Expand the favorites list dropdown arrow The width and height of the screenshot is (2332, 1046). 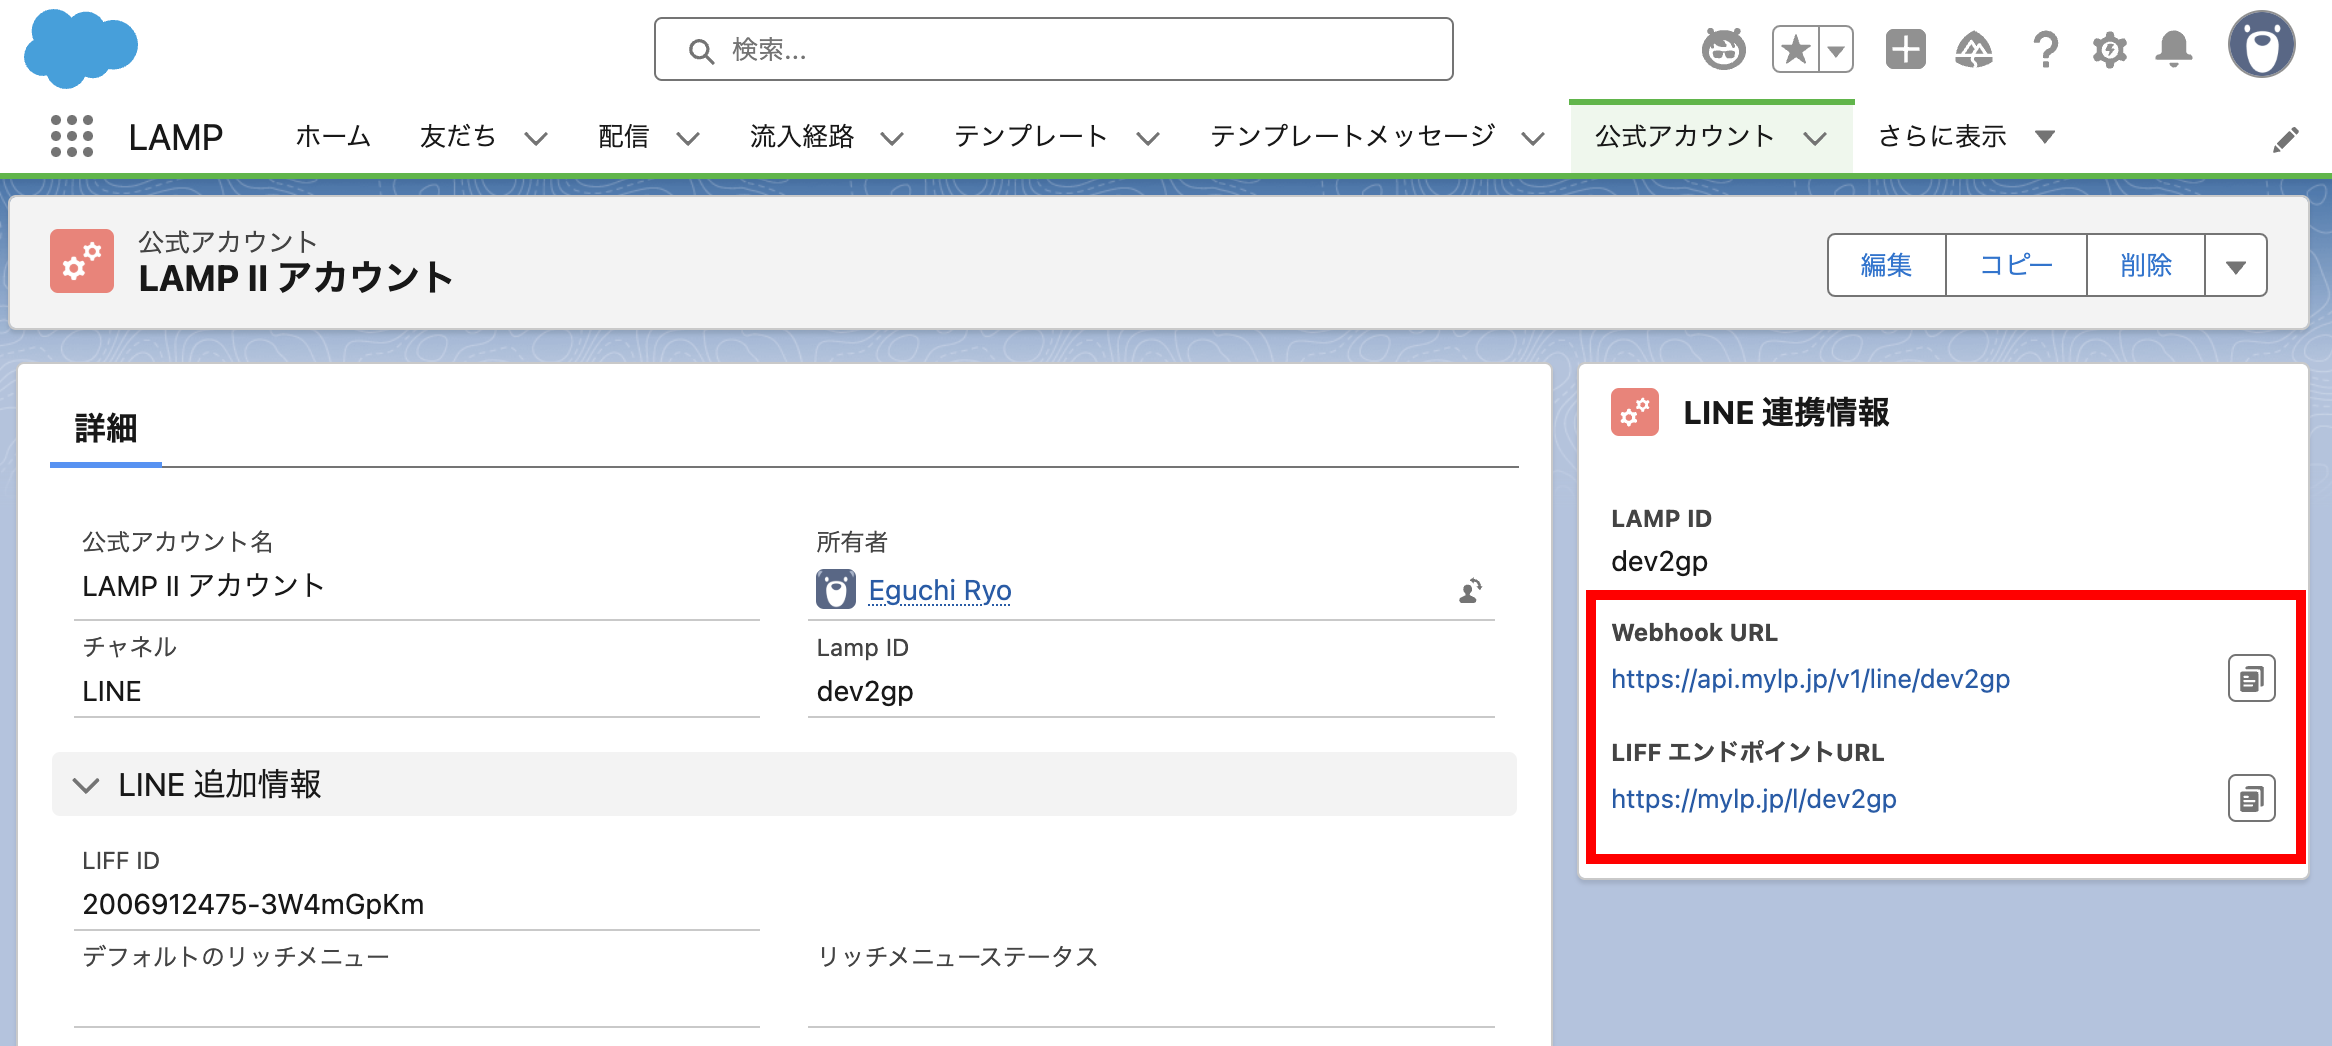[x=1836, y=49]
